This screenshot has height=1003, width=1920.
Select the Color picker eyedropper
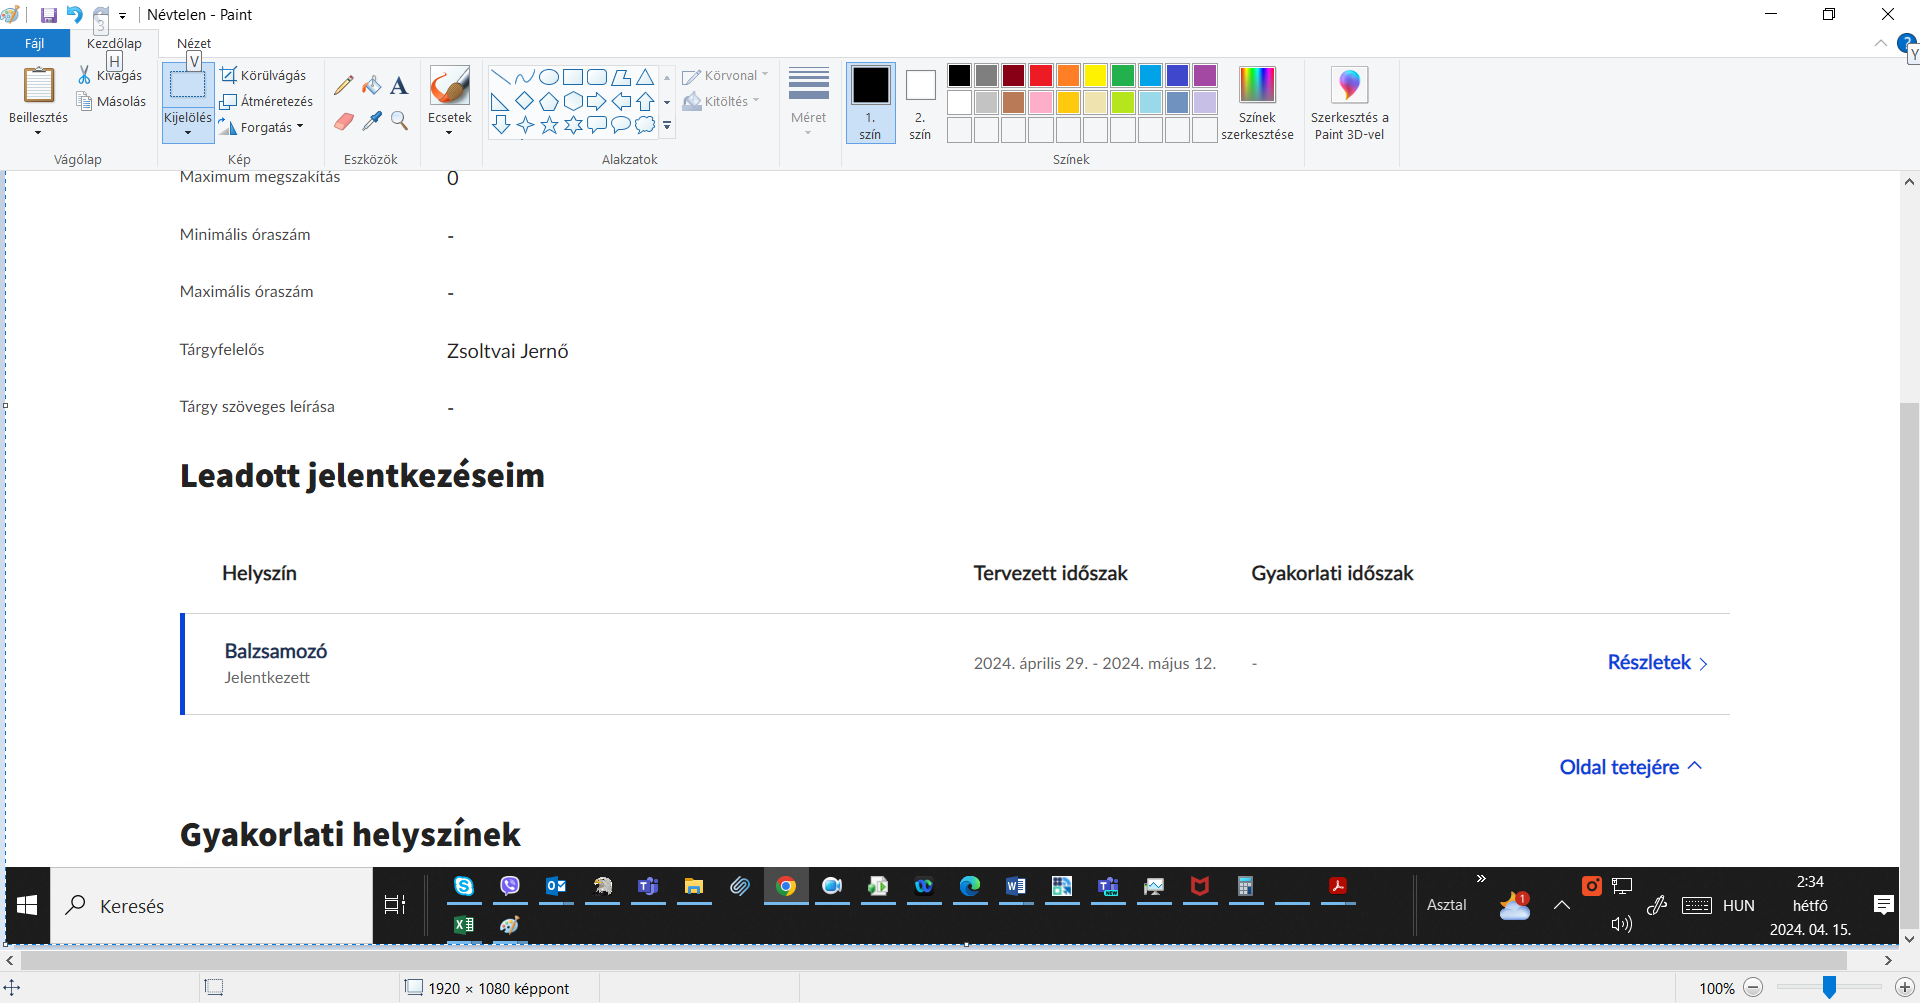[372, 121]
